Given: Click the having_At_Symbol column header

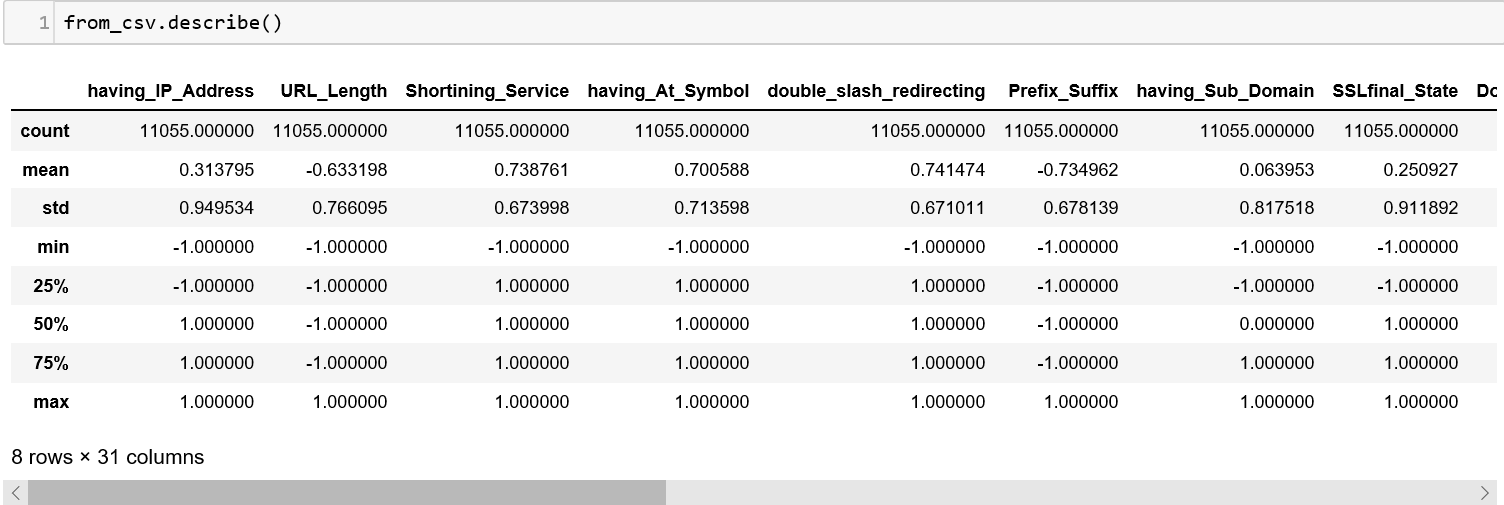Looking at the screenshot, I should tap(668, 91).
